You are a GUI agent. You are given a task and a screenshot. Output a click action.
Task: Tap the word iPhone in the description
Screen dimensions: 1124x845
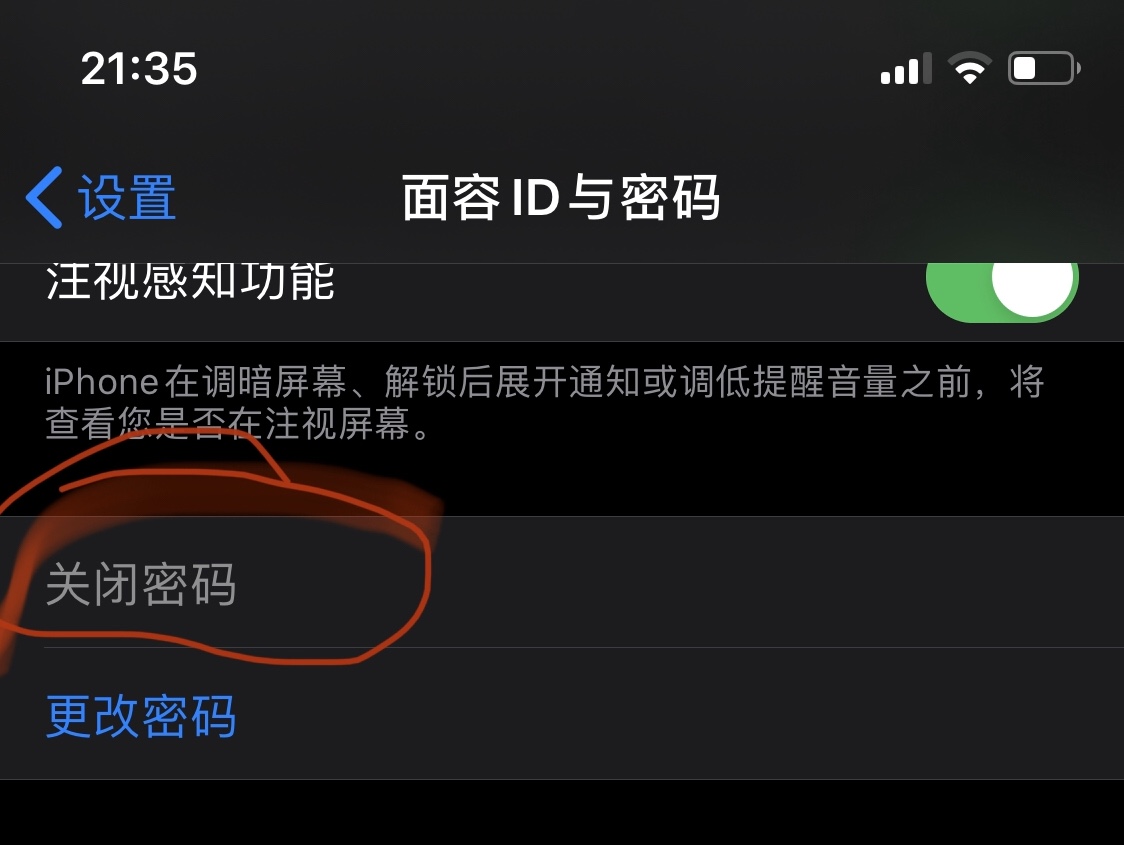click(102, 381)
